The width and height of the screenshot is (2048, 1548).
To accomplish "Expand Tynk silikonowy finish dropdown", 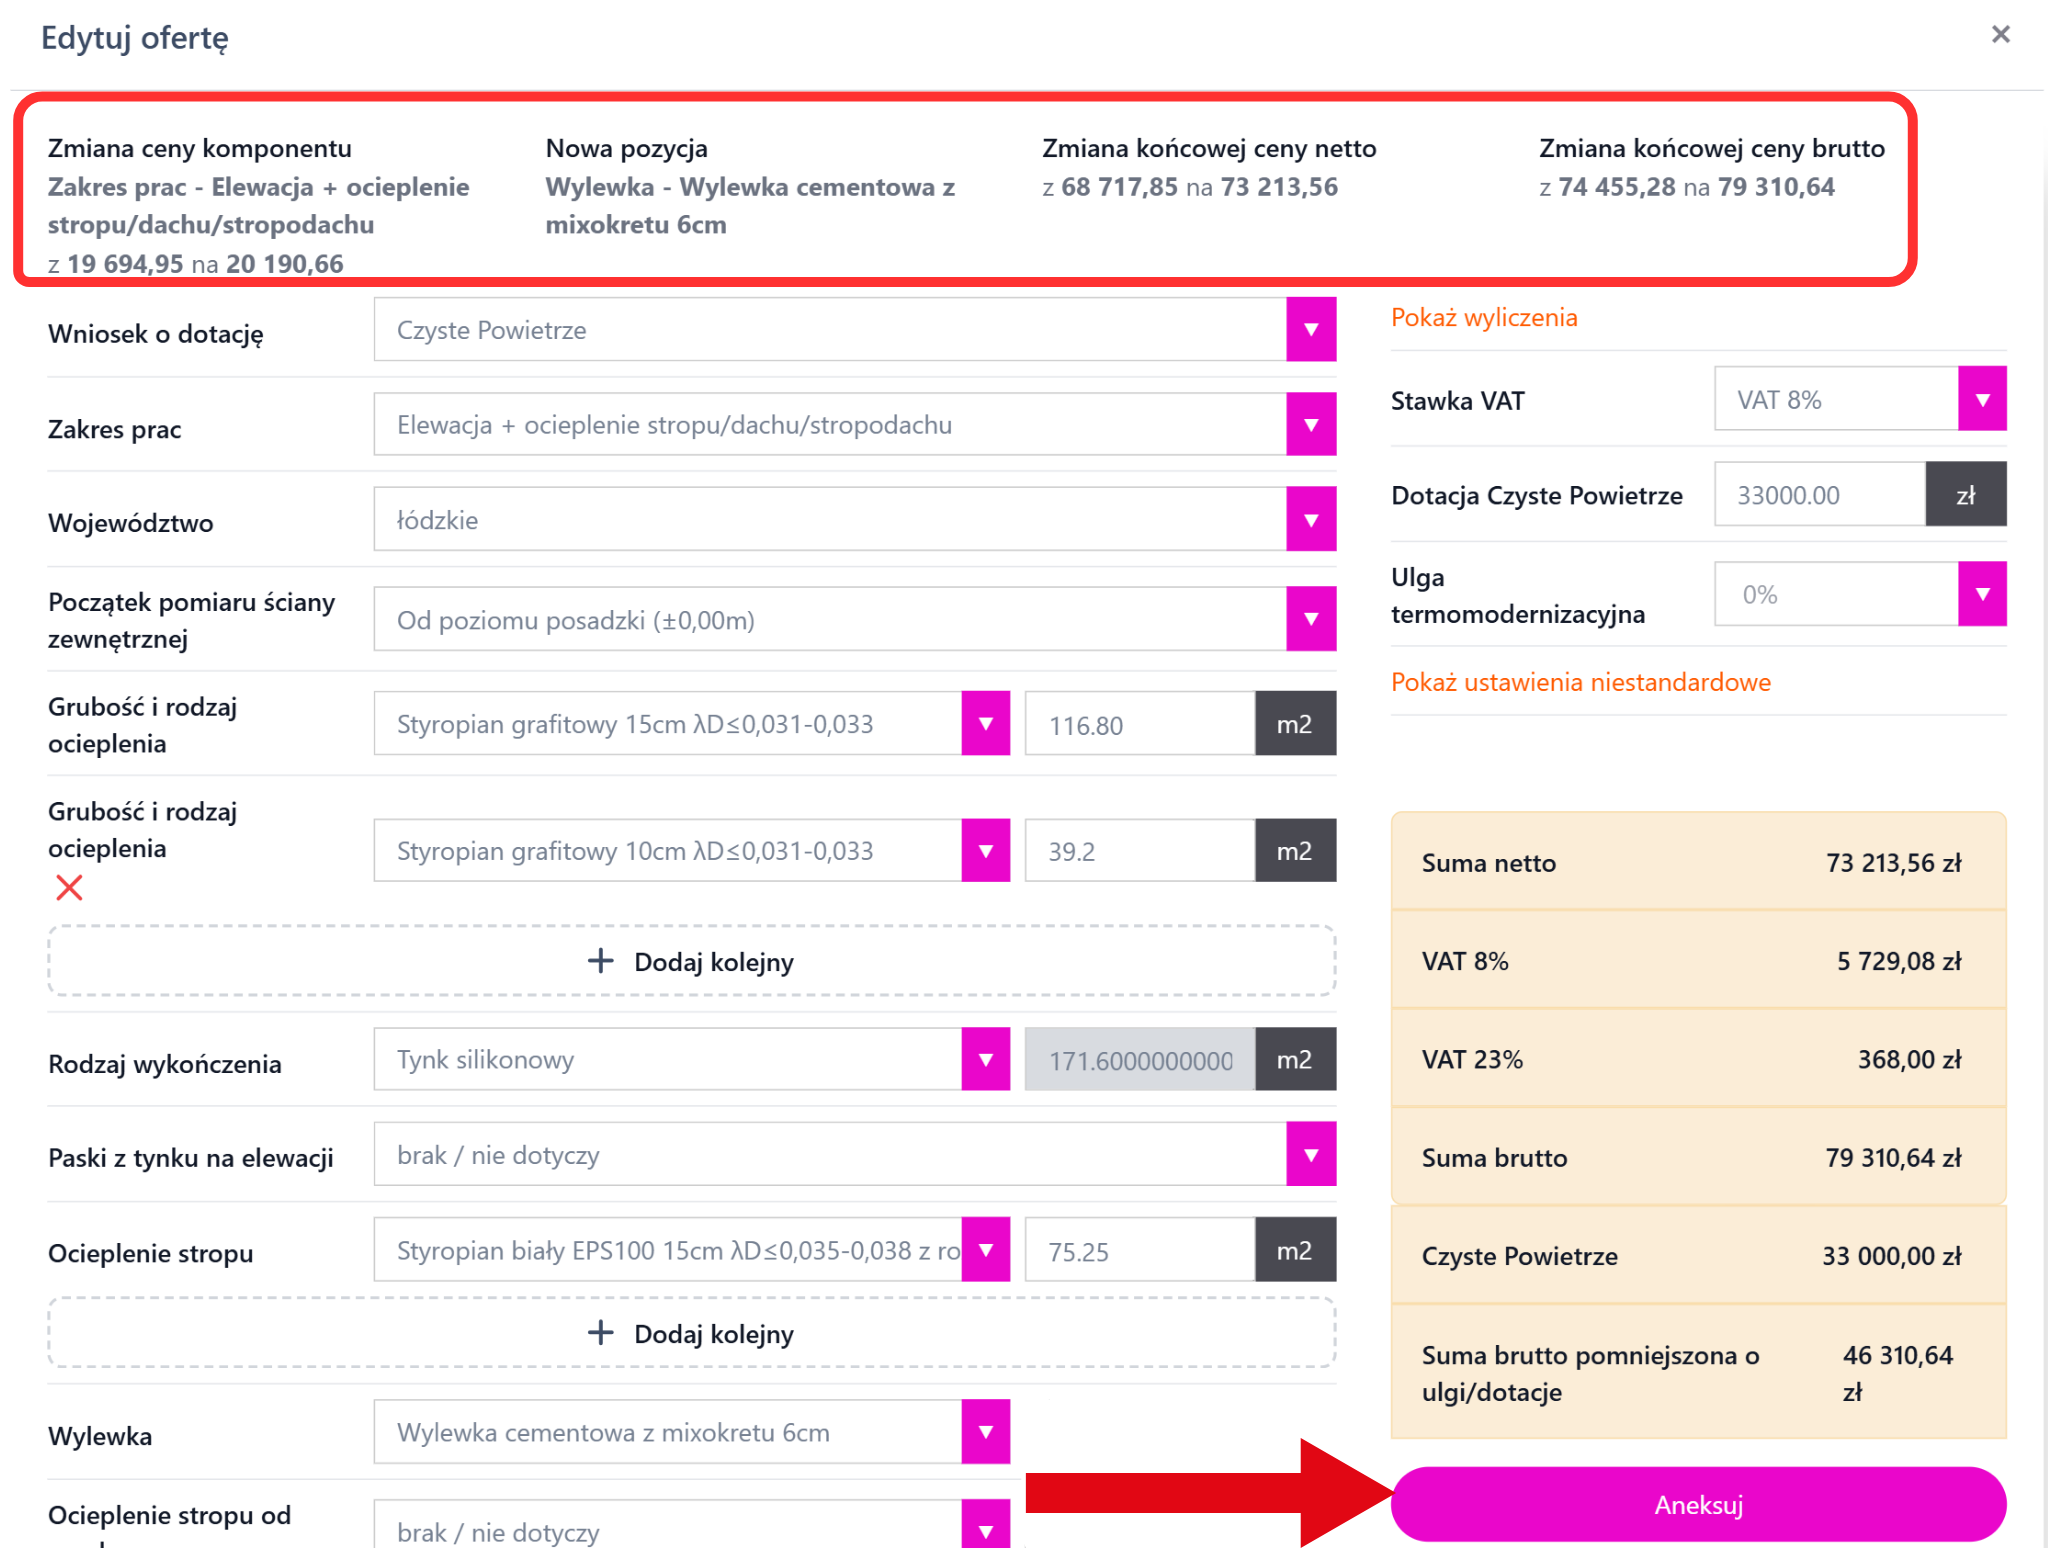I will (x=985, y=1060).
